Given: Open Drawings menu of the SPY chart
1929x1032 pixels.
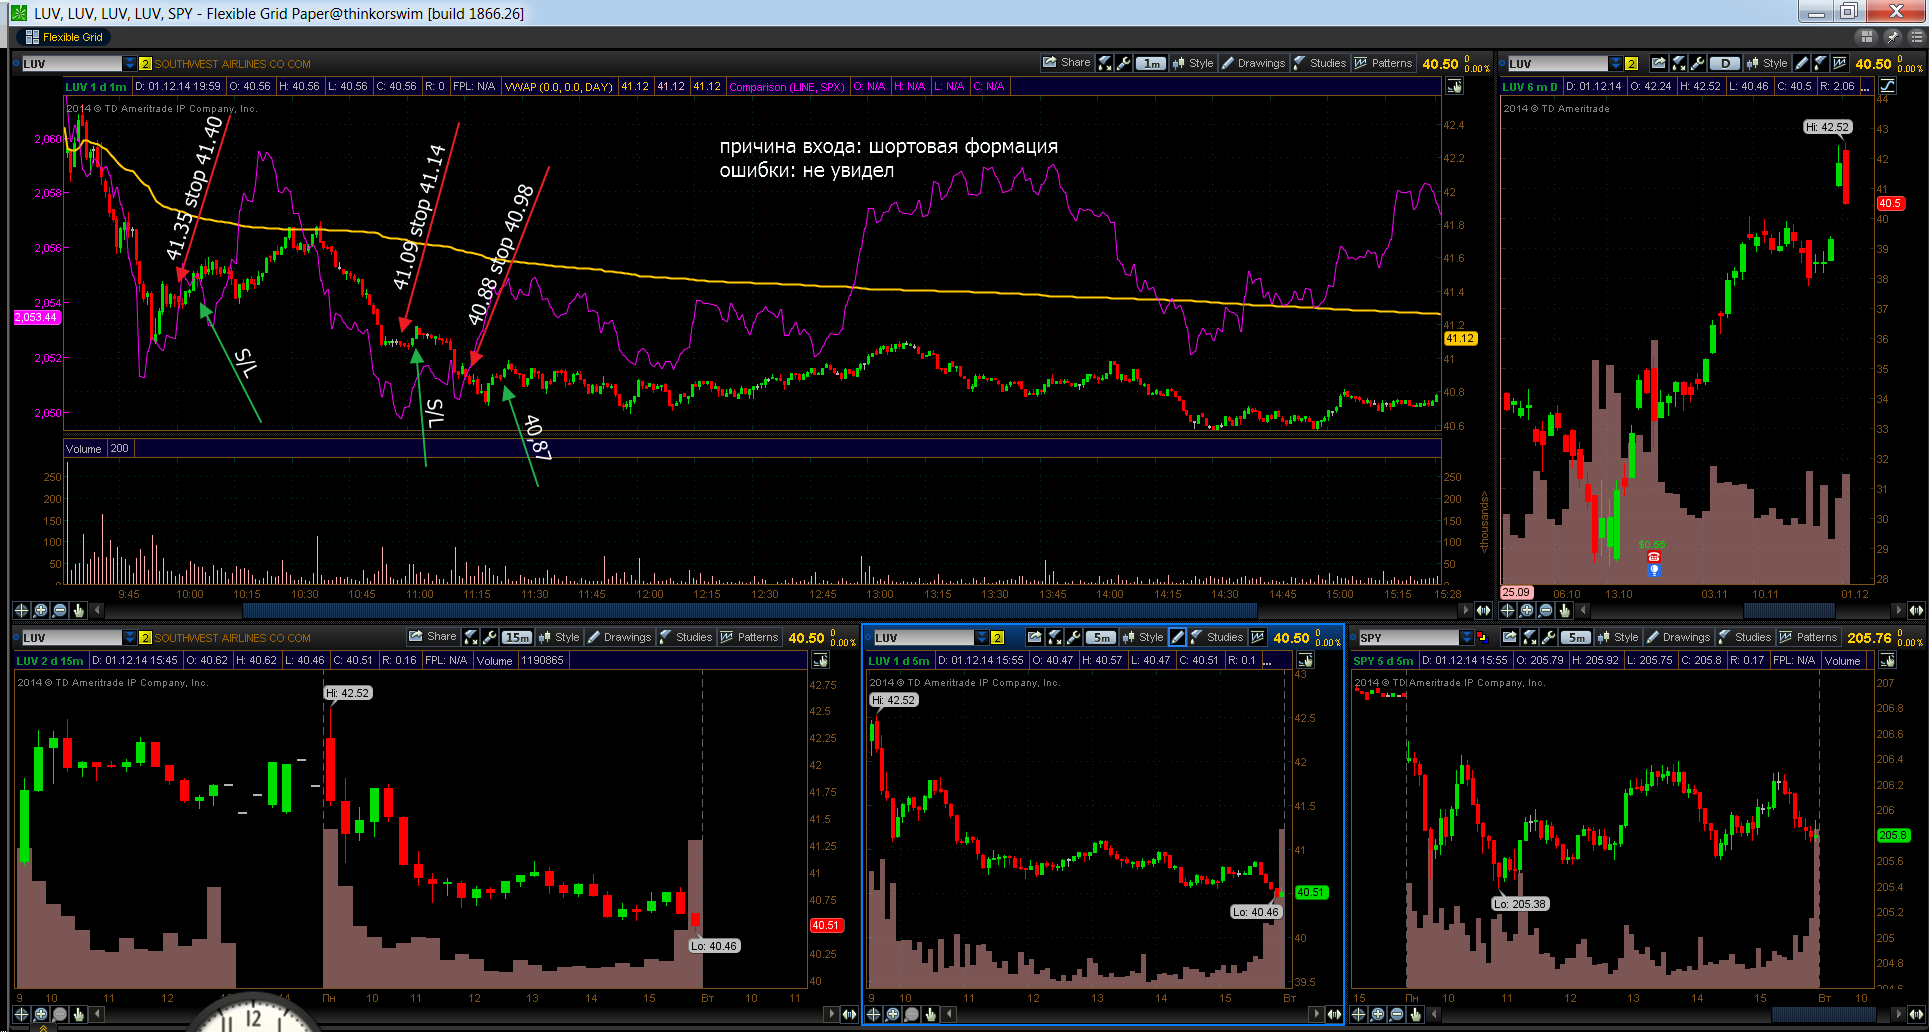Looking at the screenshot, I should 1678,637.
